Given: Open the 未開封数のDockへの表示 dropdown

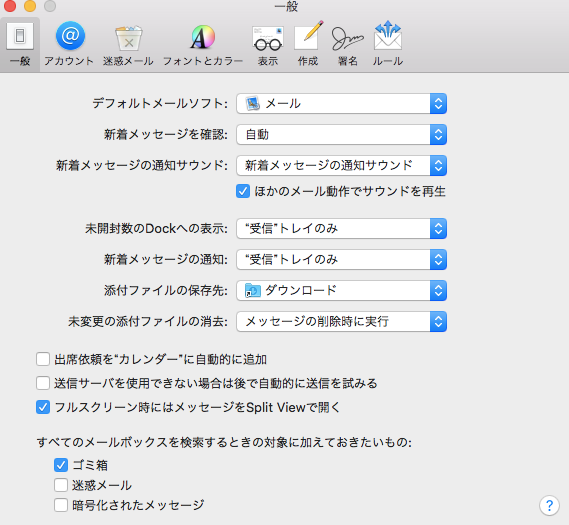Looking at the screenshot, I should tap(341, 228).
